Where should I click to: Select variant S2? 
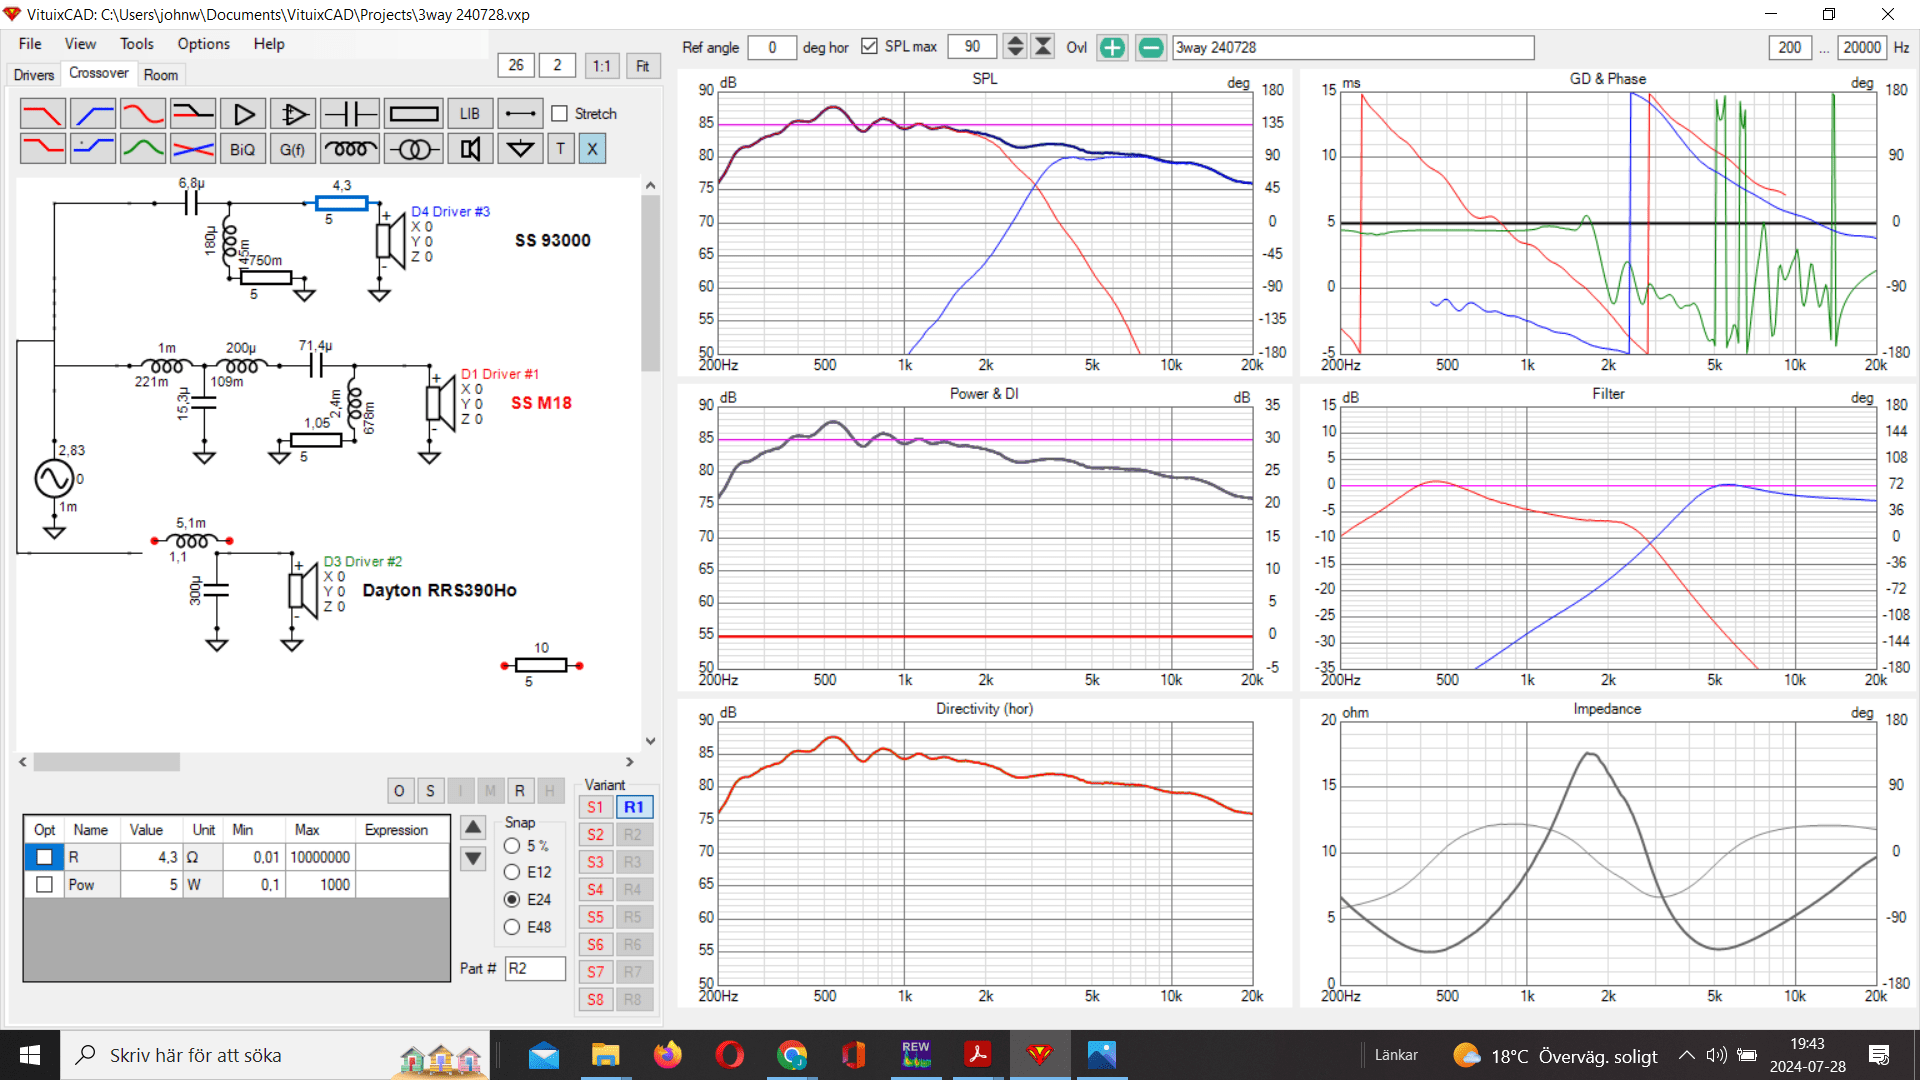[x=596, y=835]
